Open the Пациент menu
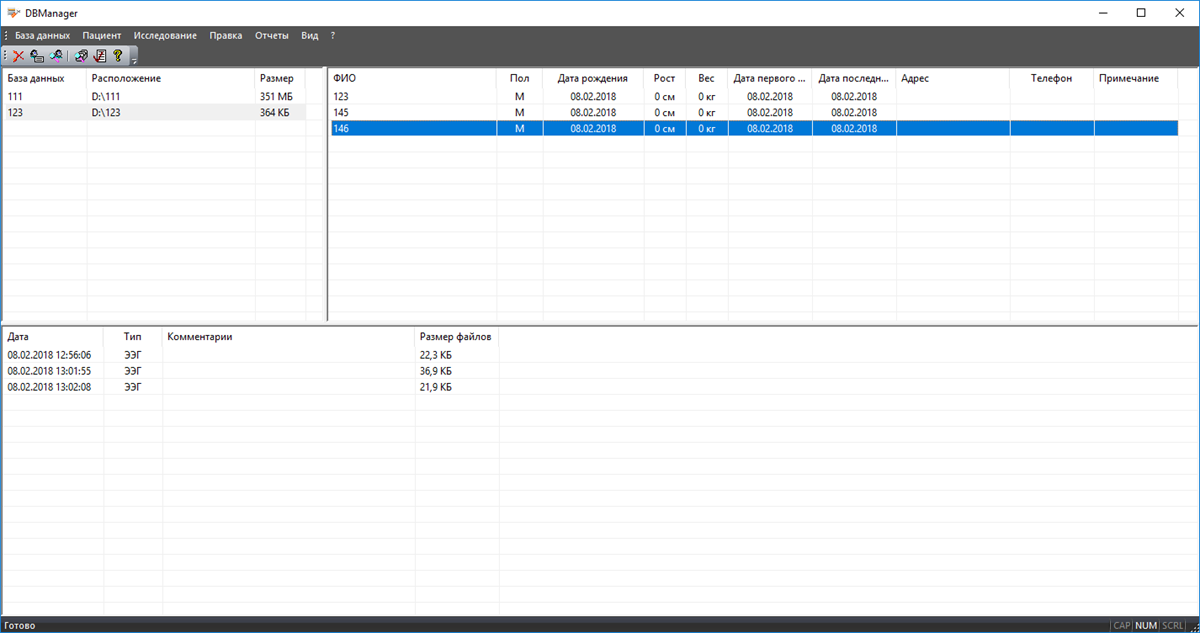 coord(102,35)
